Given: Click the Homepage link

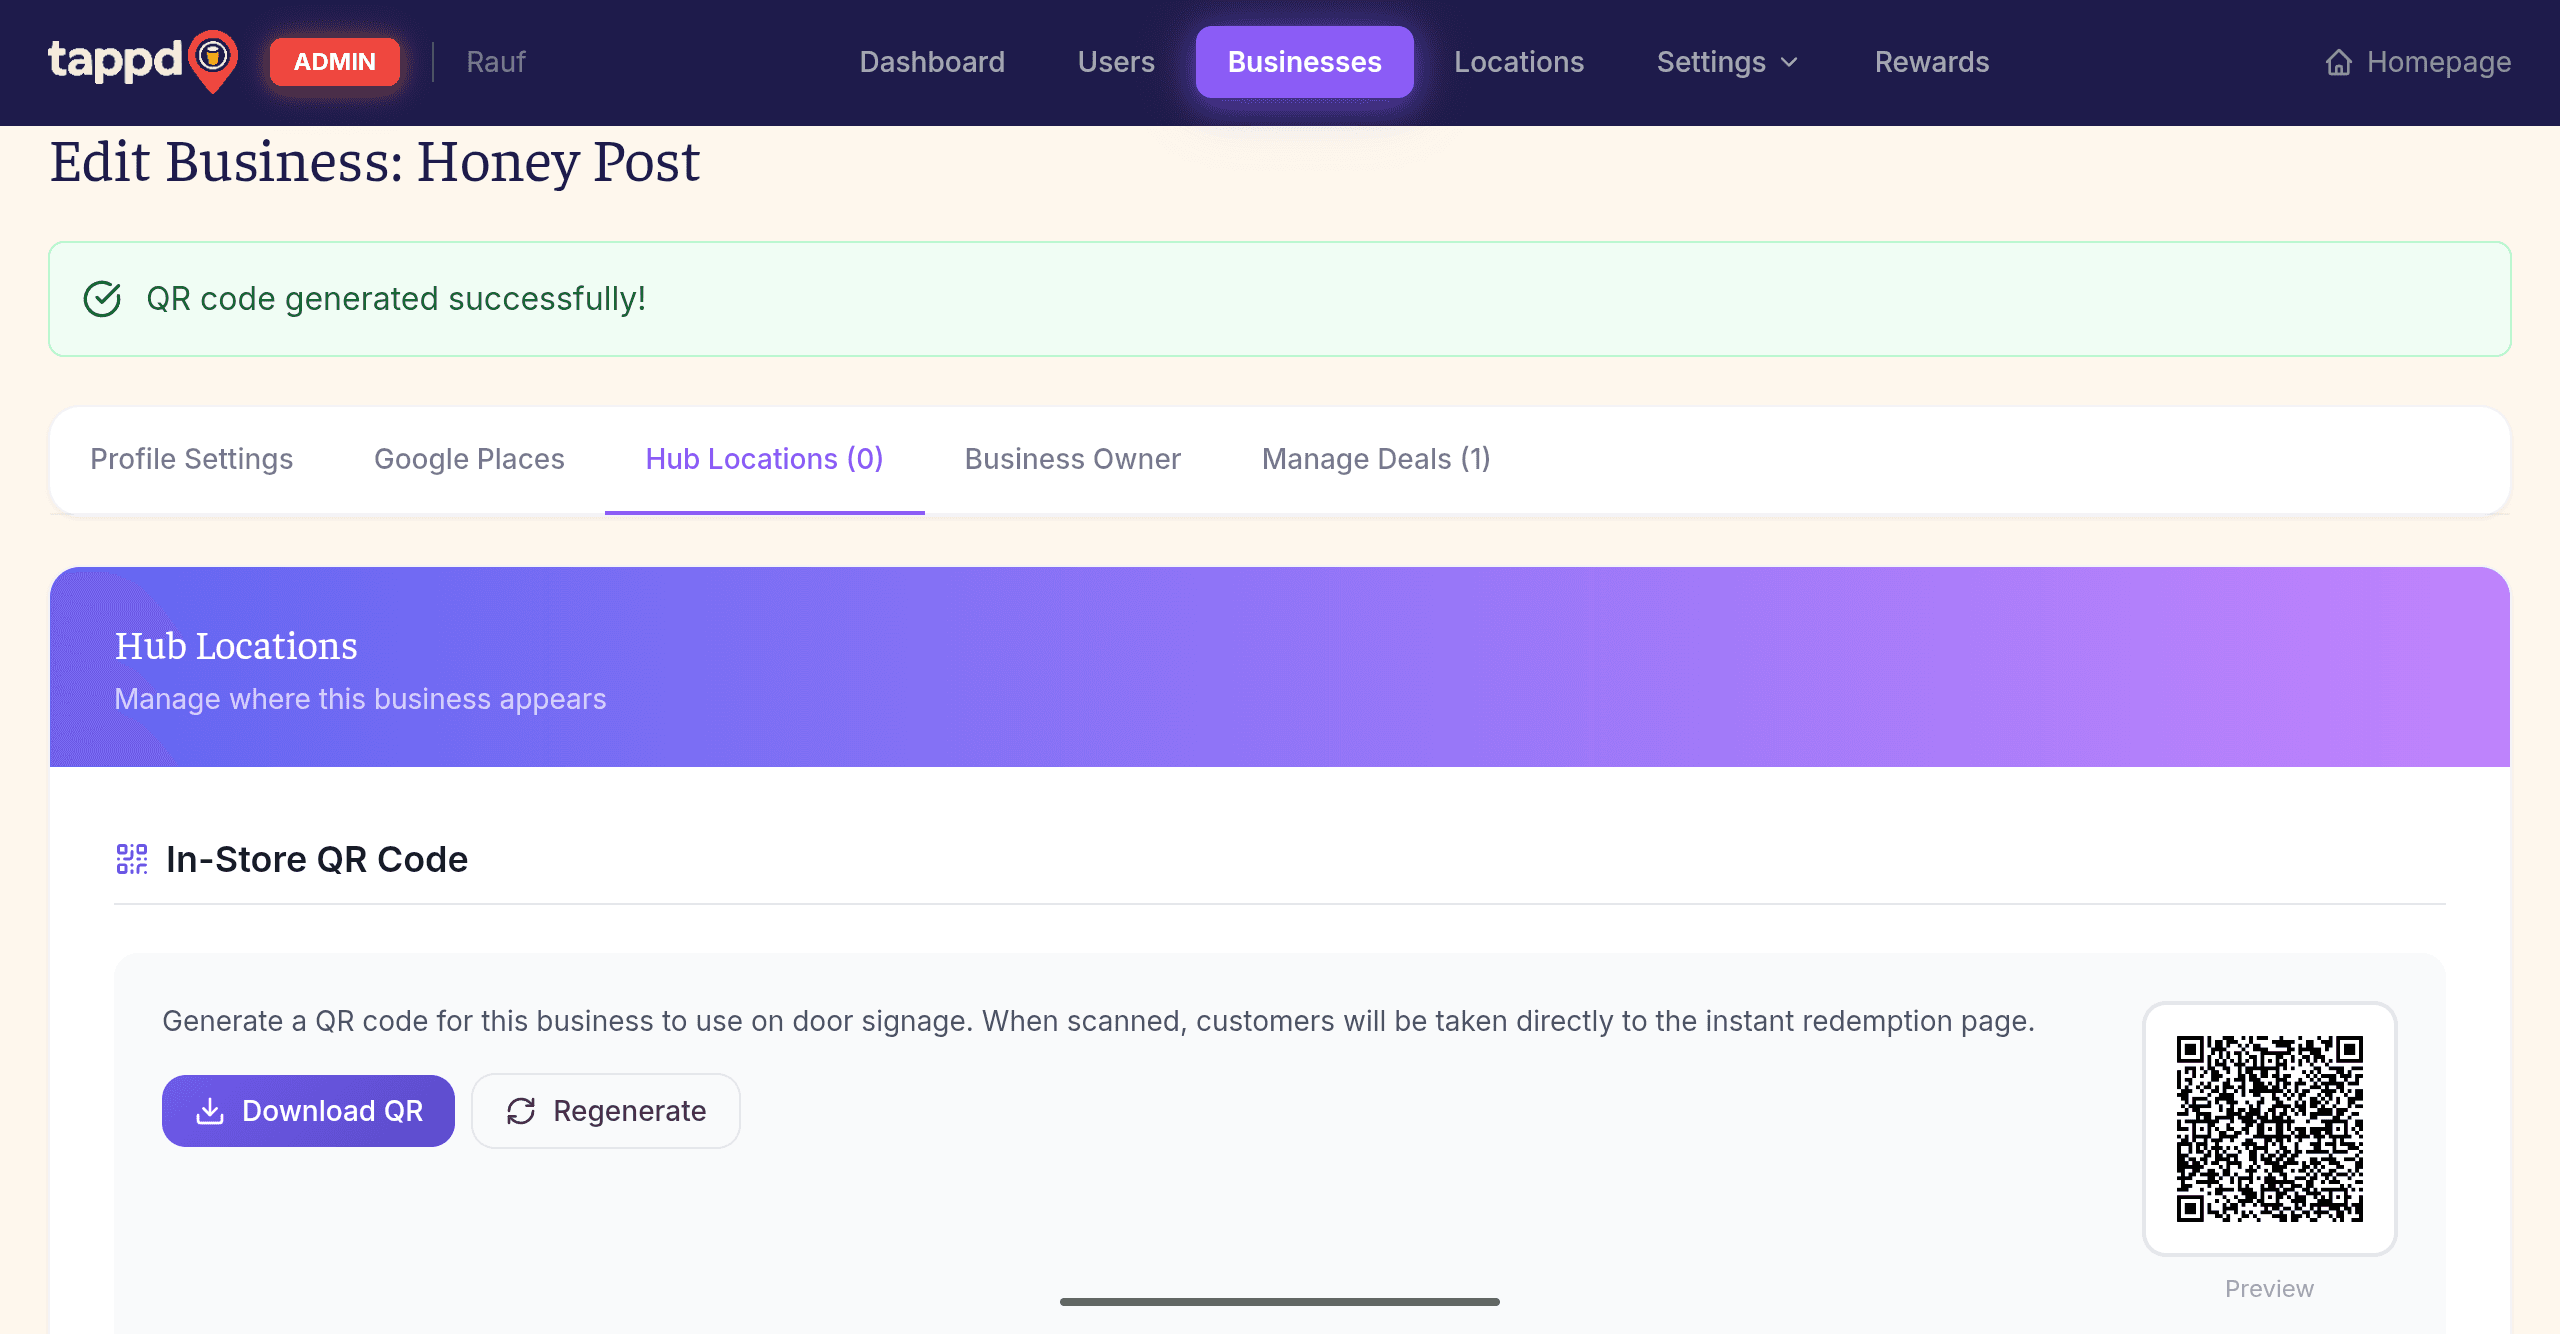Looking at the screenshot, I should pos(2417,62).
